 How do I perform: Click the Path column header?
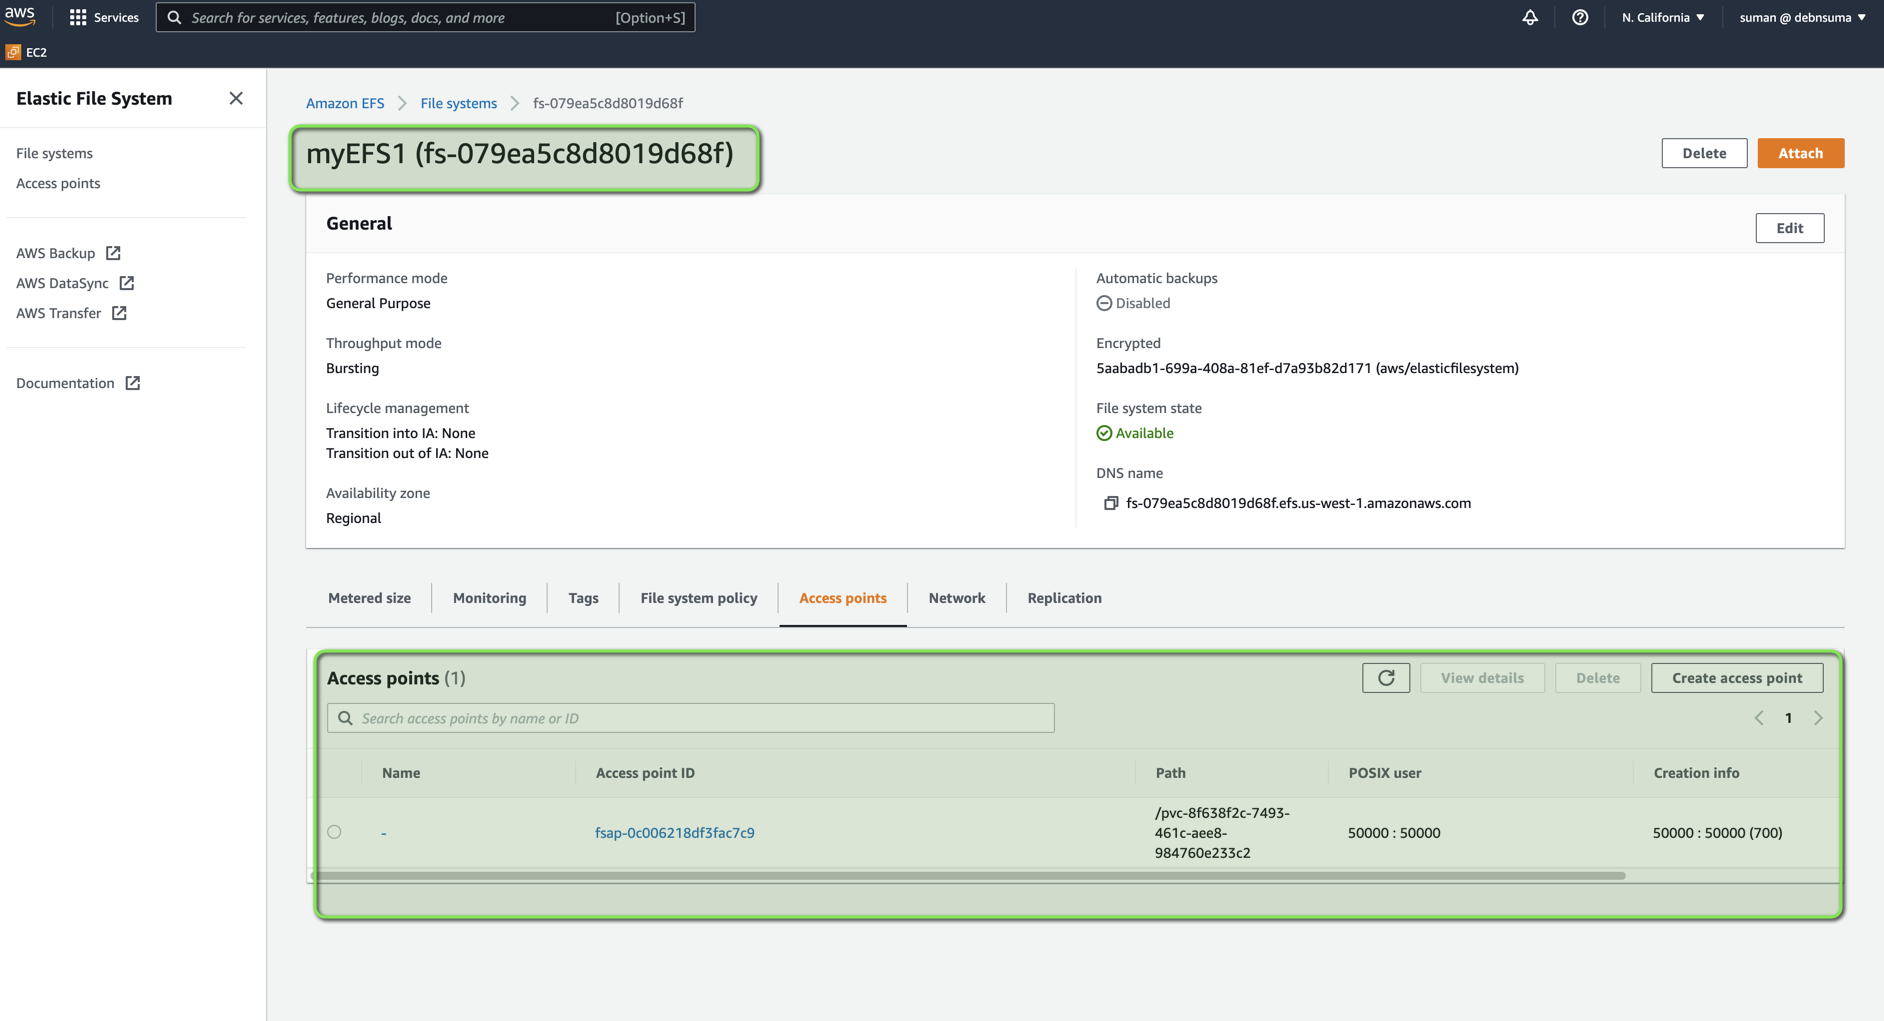[1170, 773]
